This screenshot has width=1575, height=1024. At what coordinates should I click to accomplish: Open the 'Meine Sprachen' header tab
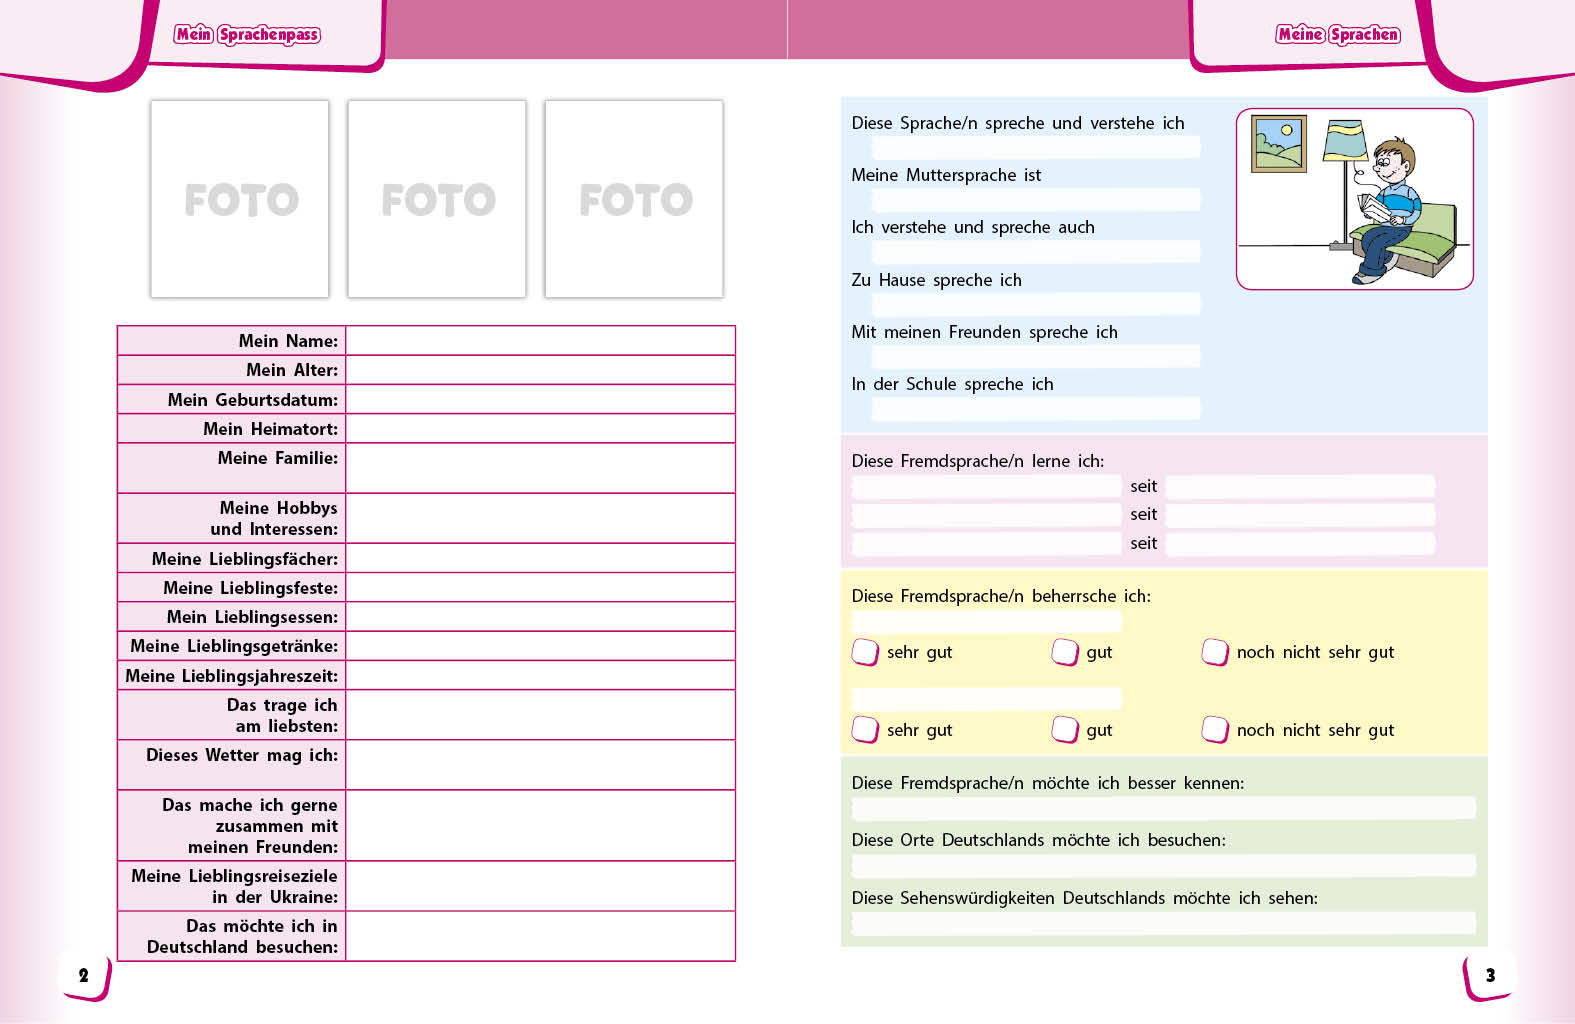(x=1338, y=35)
